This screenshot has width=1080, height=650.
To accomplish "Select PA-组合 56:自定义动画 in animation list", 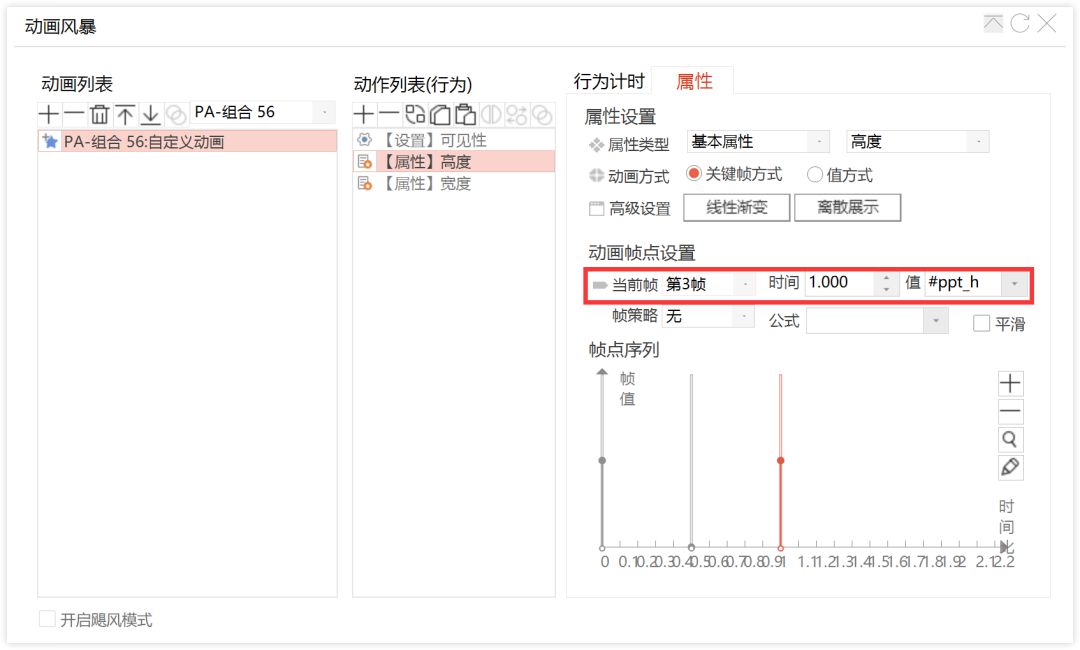I will pos(187,142).
